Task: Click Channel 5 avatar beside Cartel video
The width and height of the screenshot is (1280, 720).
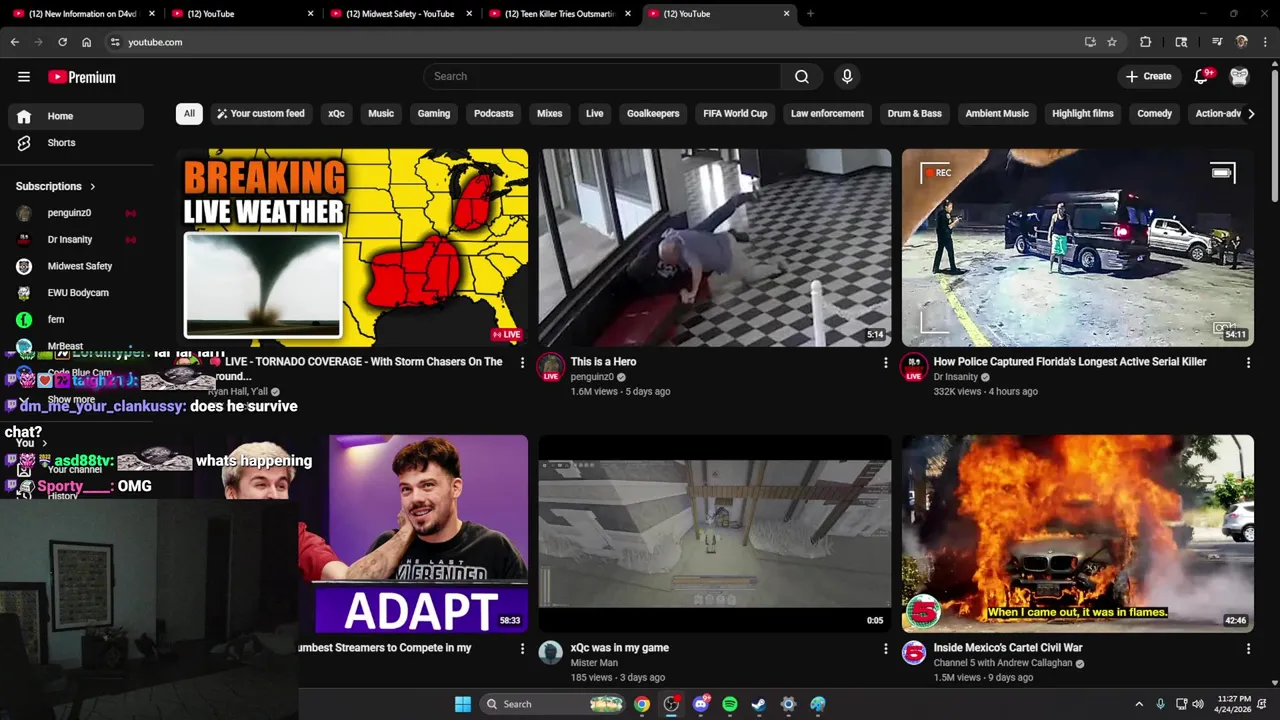Action: (914, 653)
